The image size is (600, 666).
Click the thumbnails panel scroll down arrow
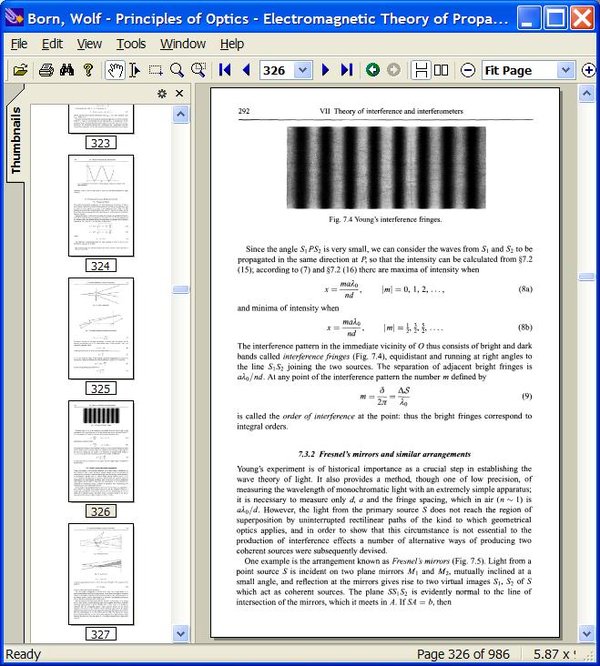coord(180,634)
